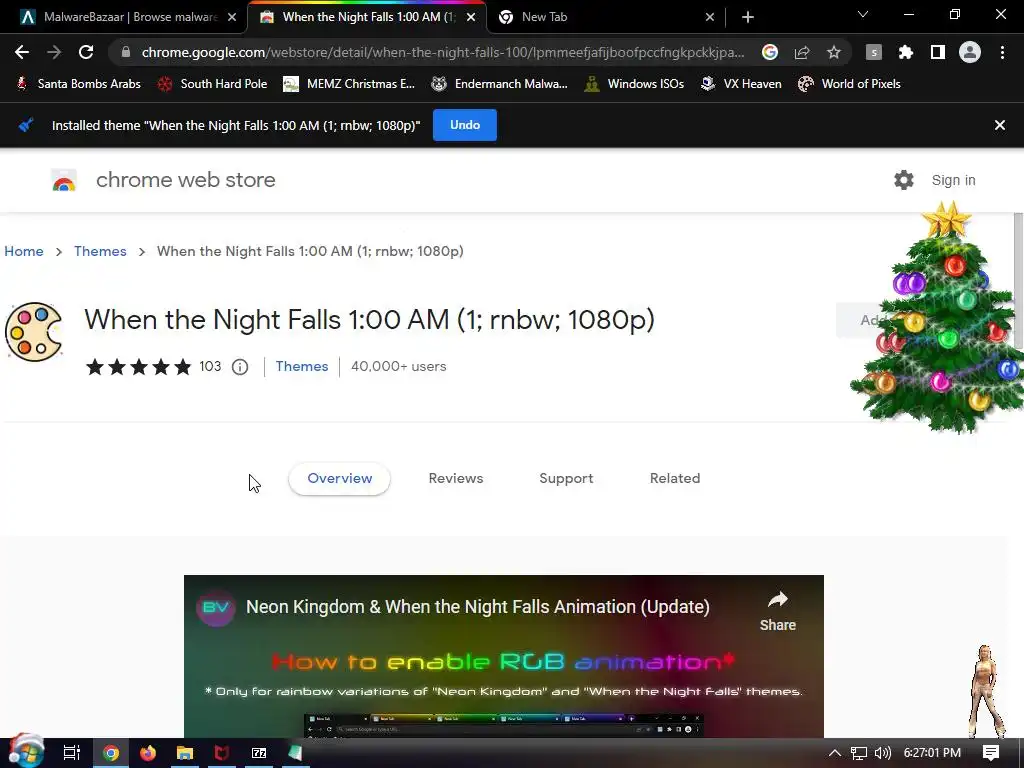
Task: Open a new tab with plus button
Action: tap(748, 17)
